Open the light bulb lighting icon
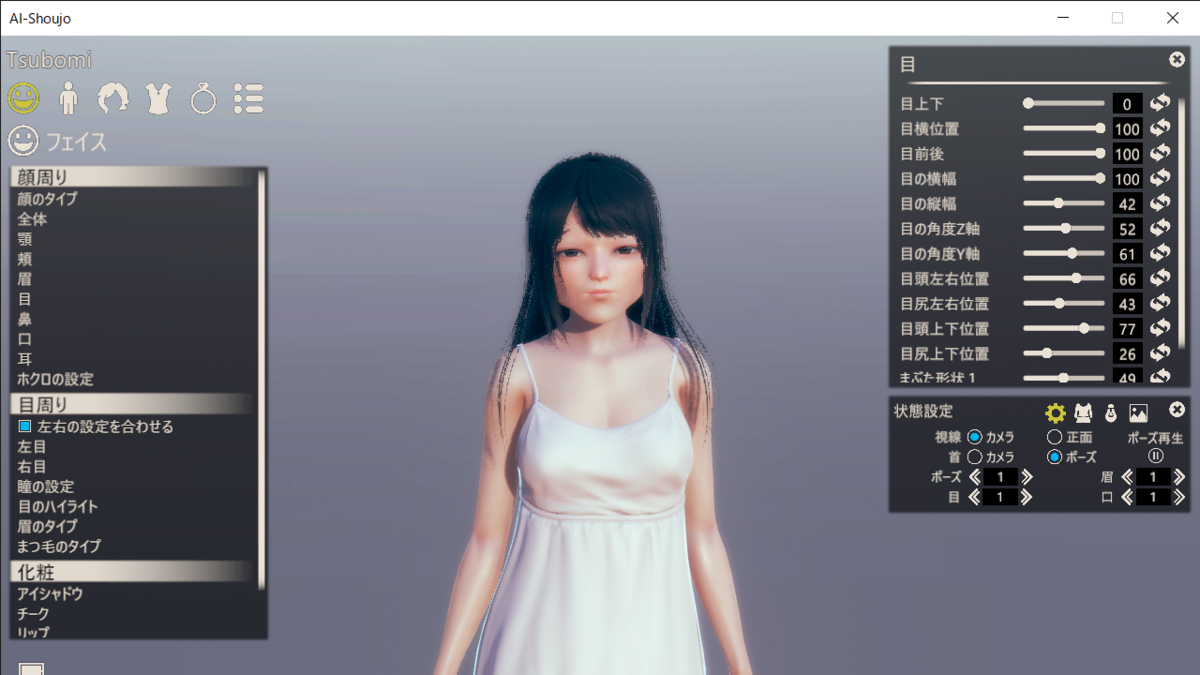The height and width of the screenshot is (675, 1200). [x=1110, y=412]
